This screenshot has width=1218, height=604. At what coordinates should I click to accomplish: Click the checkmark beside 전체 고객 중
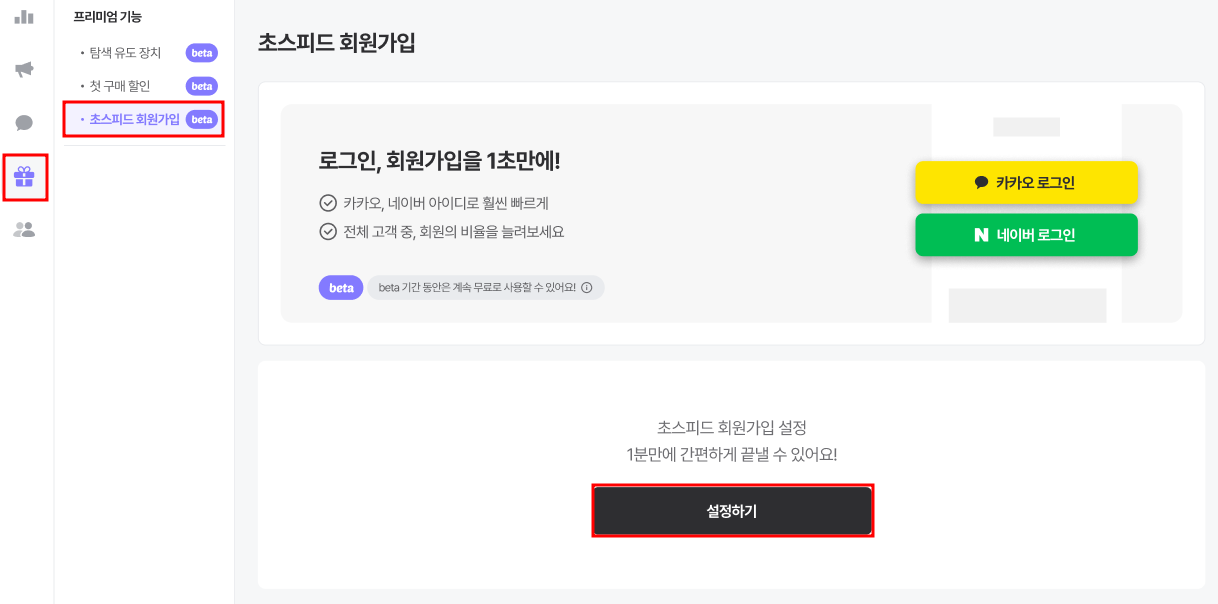[327, 232]
